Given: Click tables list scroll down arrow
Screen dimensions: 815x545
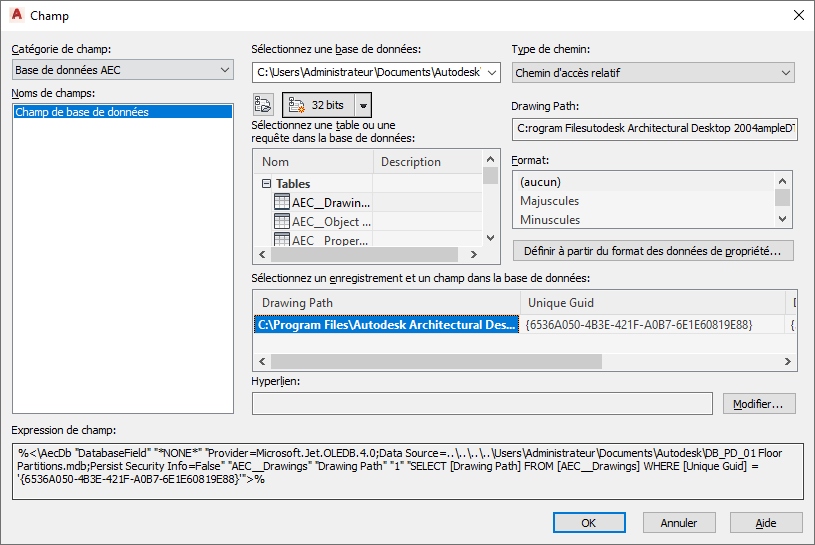Looking at the screenshot, I should pyautogui.click(x=490, y=238).
